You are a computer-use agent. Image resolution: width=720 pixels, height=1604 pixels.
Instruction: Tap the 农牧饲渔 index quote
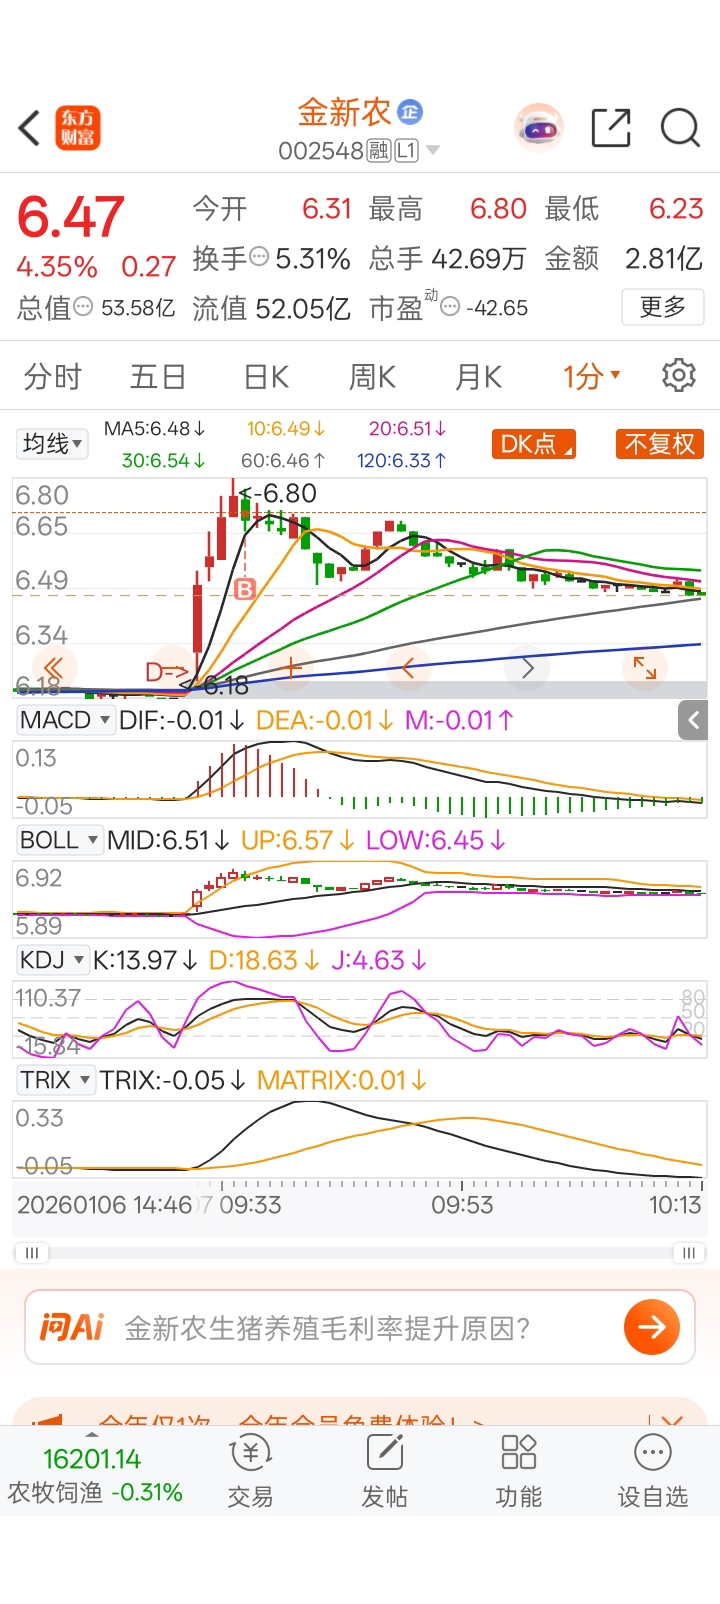pyautogui.click(x=95, y=1475)
